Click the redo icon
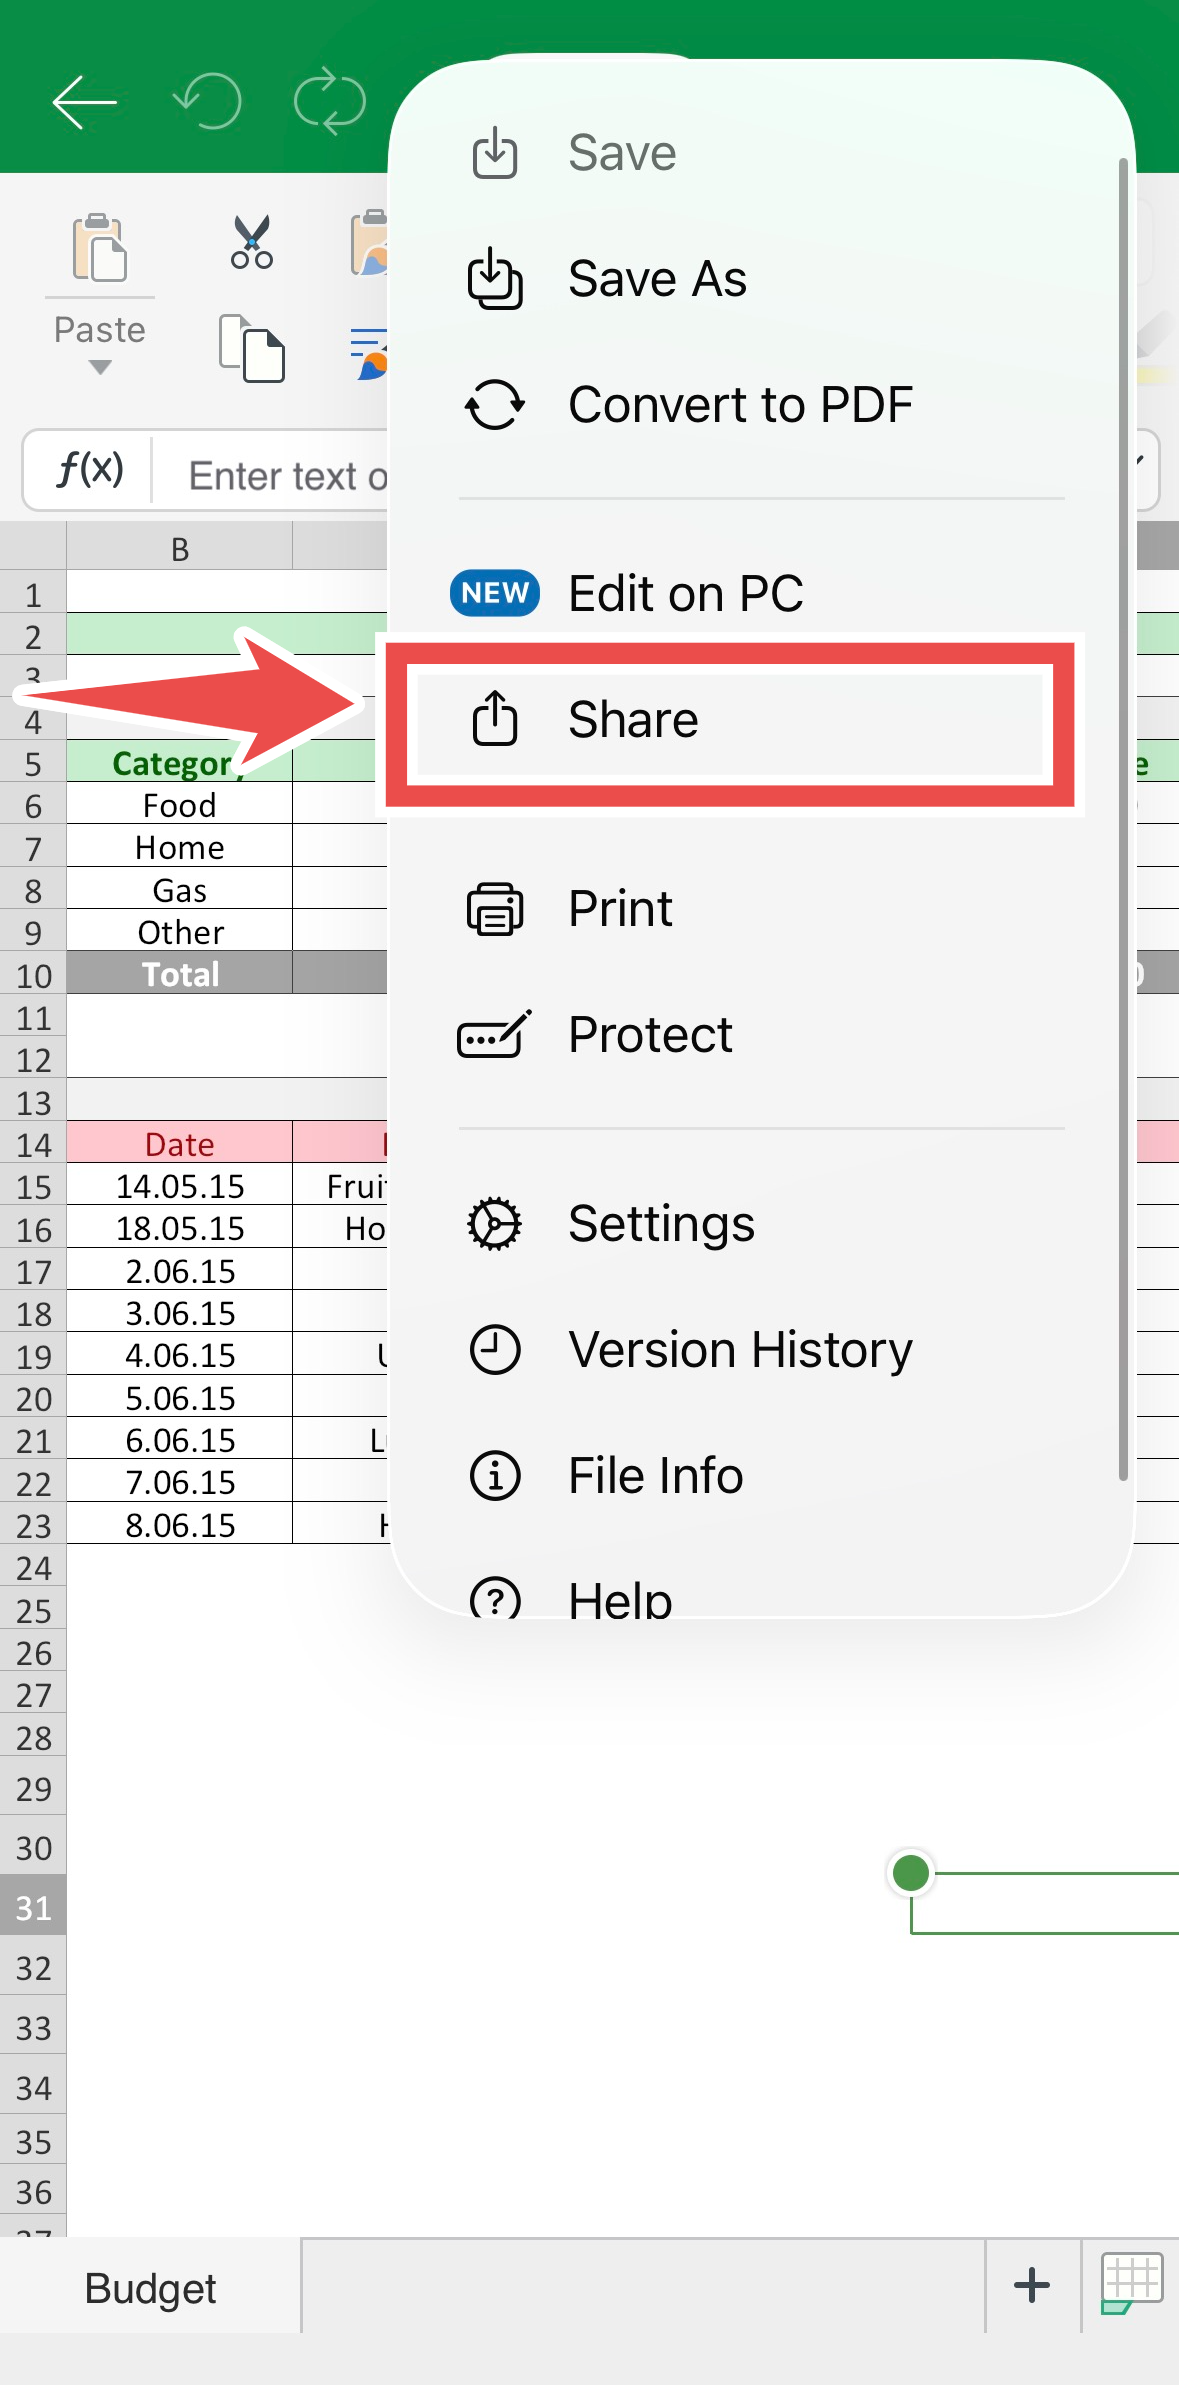Image resolution: width=1179 pixels, height=2385 pixels. (330, 101)
